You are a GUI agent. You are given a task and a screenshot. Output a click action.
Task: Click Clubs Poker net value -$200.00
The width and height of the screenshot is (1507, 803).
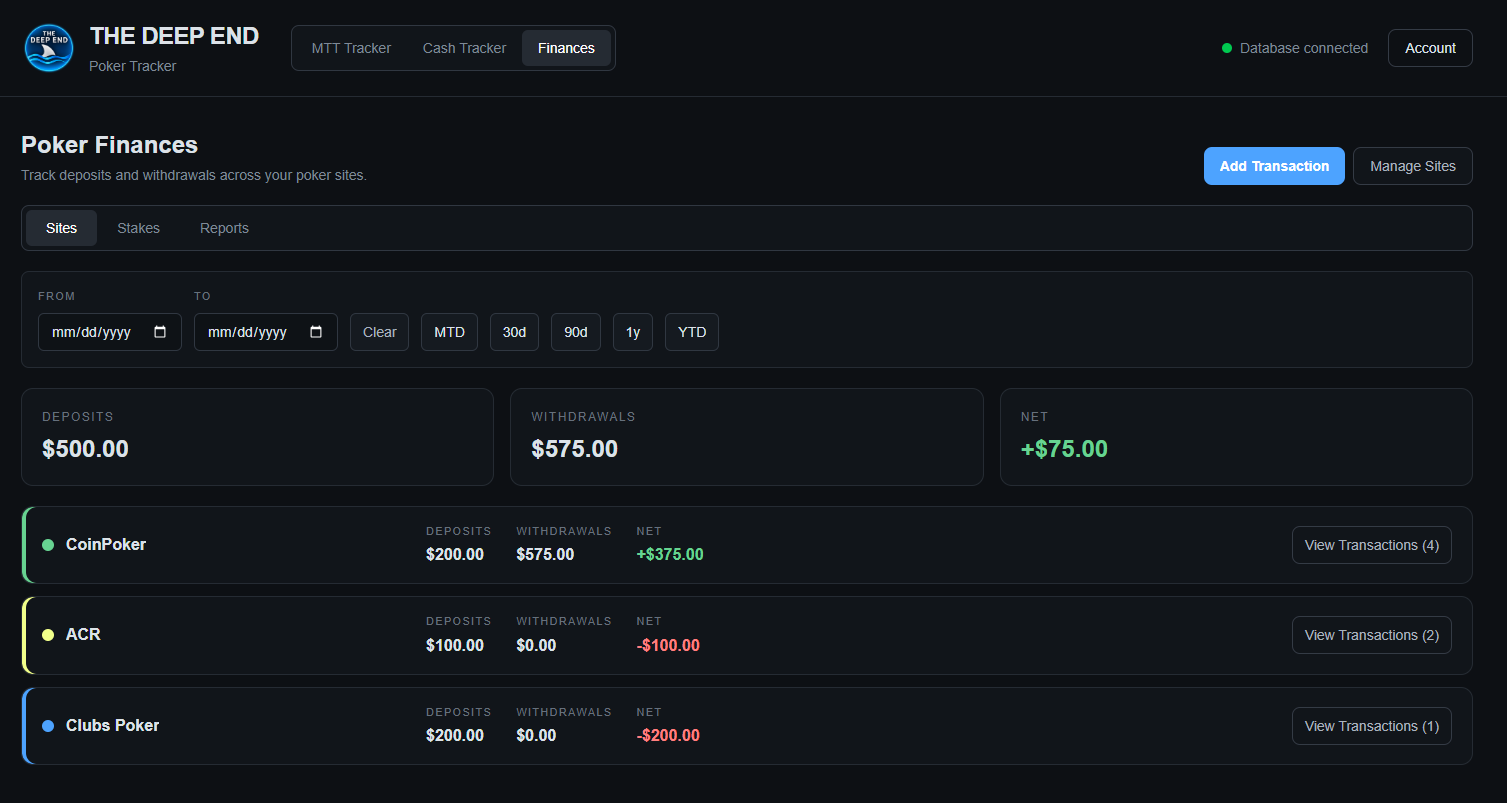point(668,735)
